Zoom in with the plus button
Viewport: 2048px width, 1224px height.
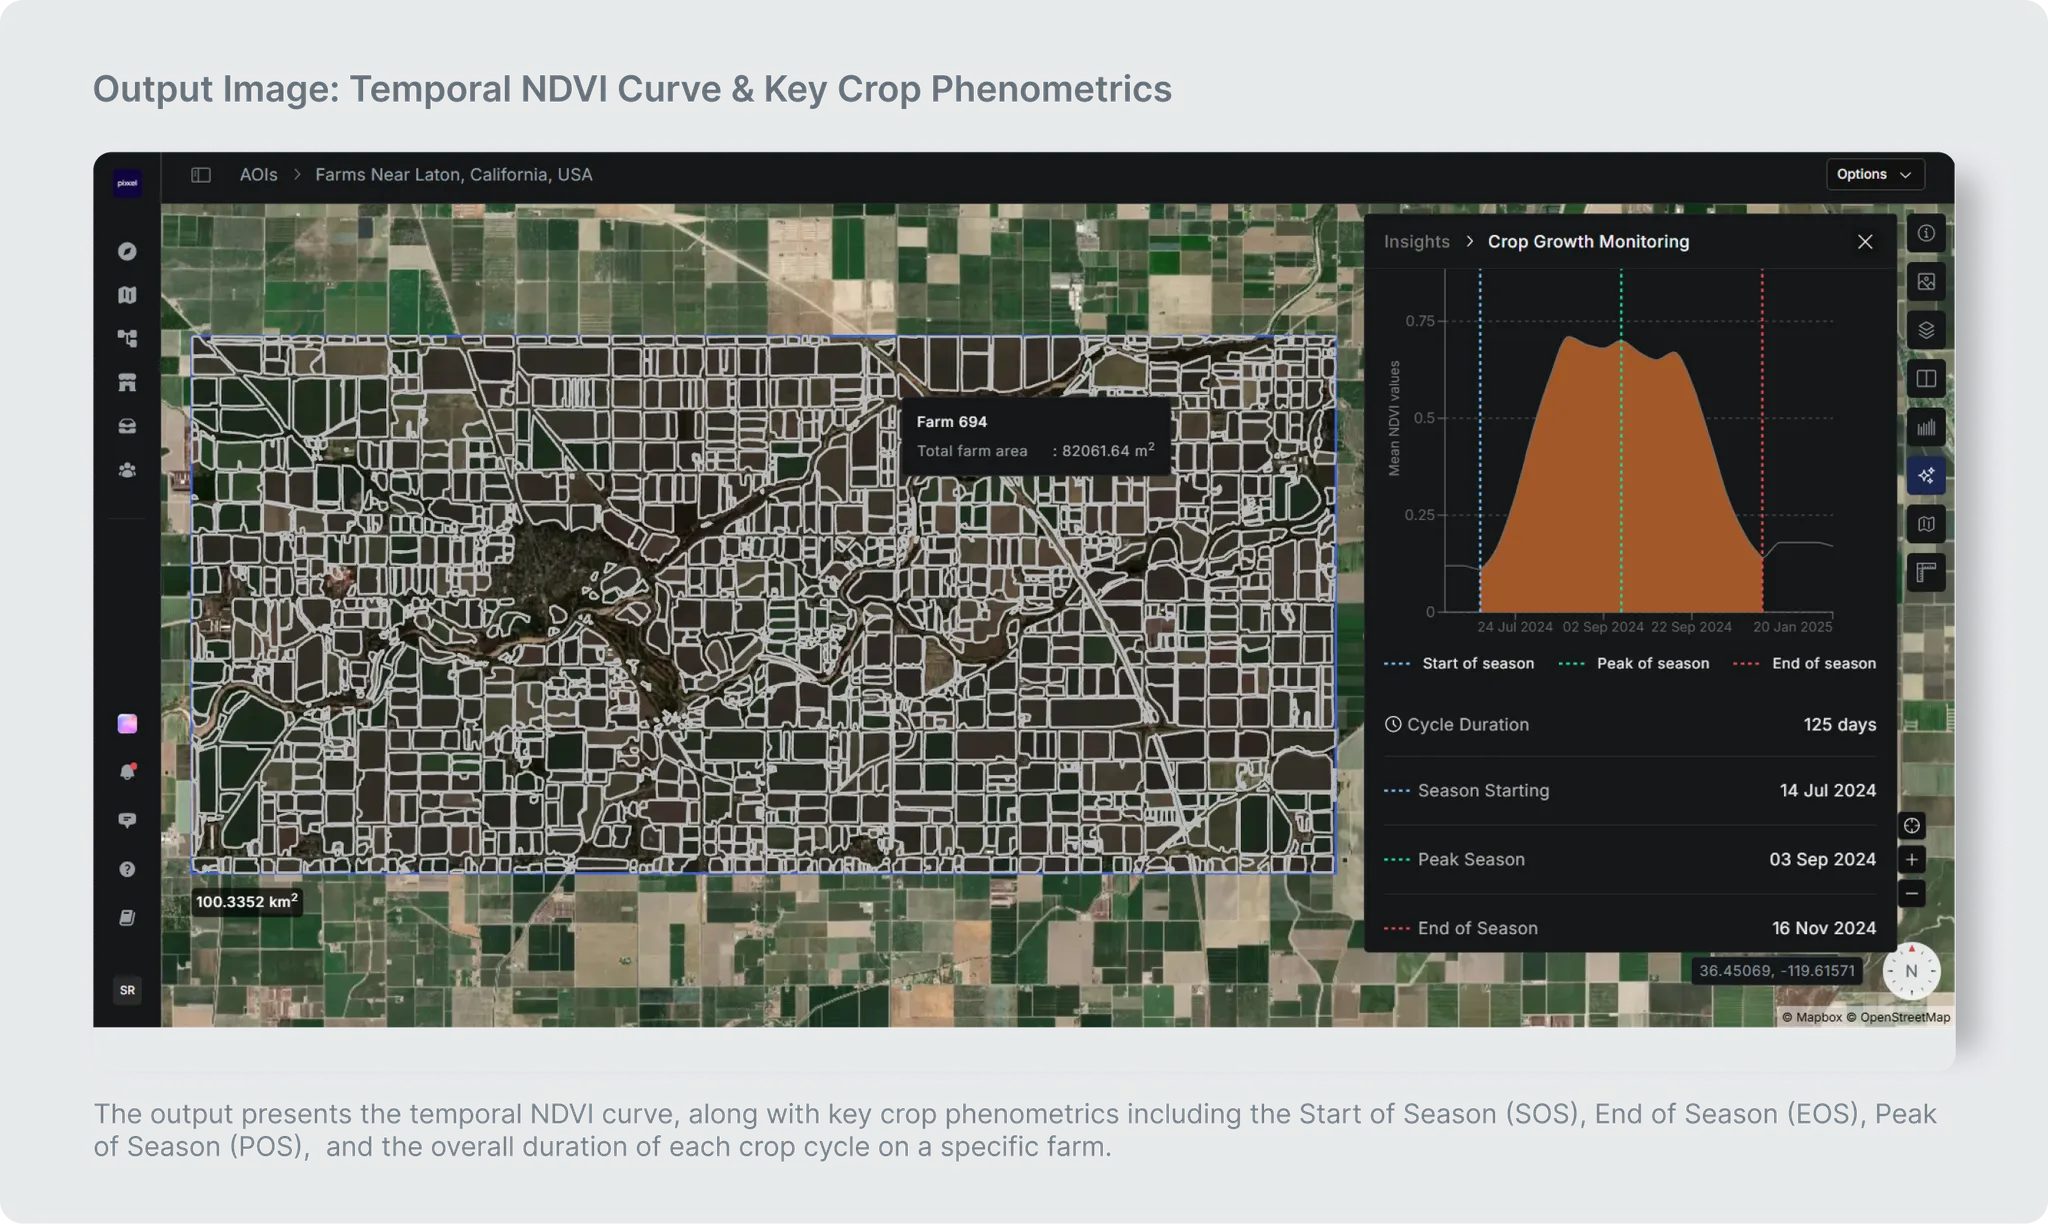1912,860
